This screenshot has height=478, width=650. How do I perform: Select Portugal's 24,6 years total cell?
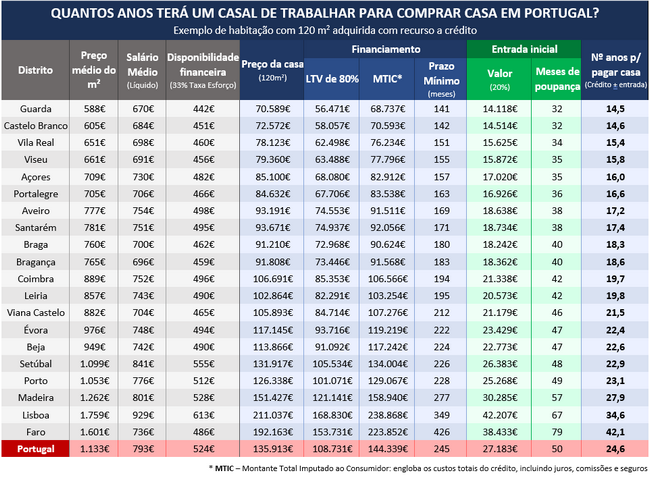(x=616, y=448)
